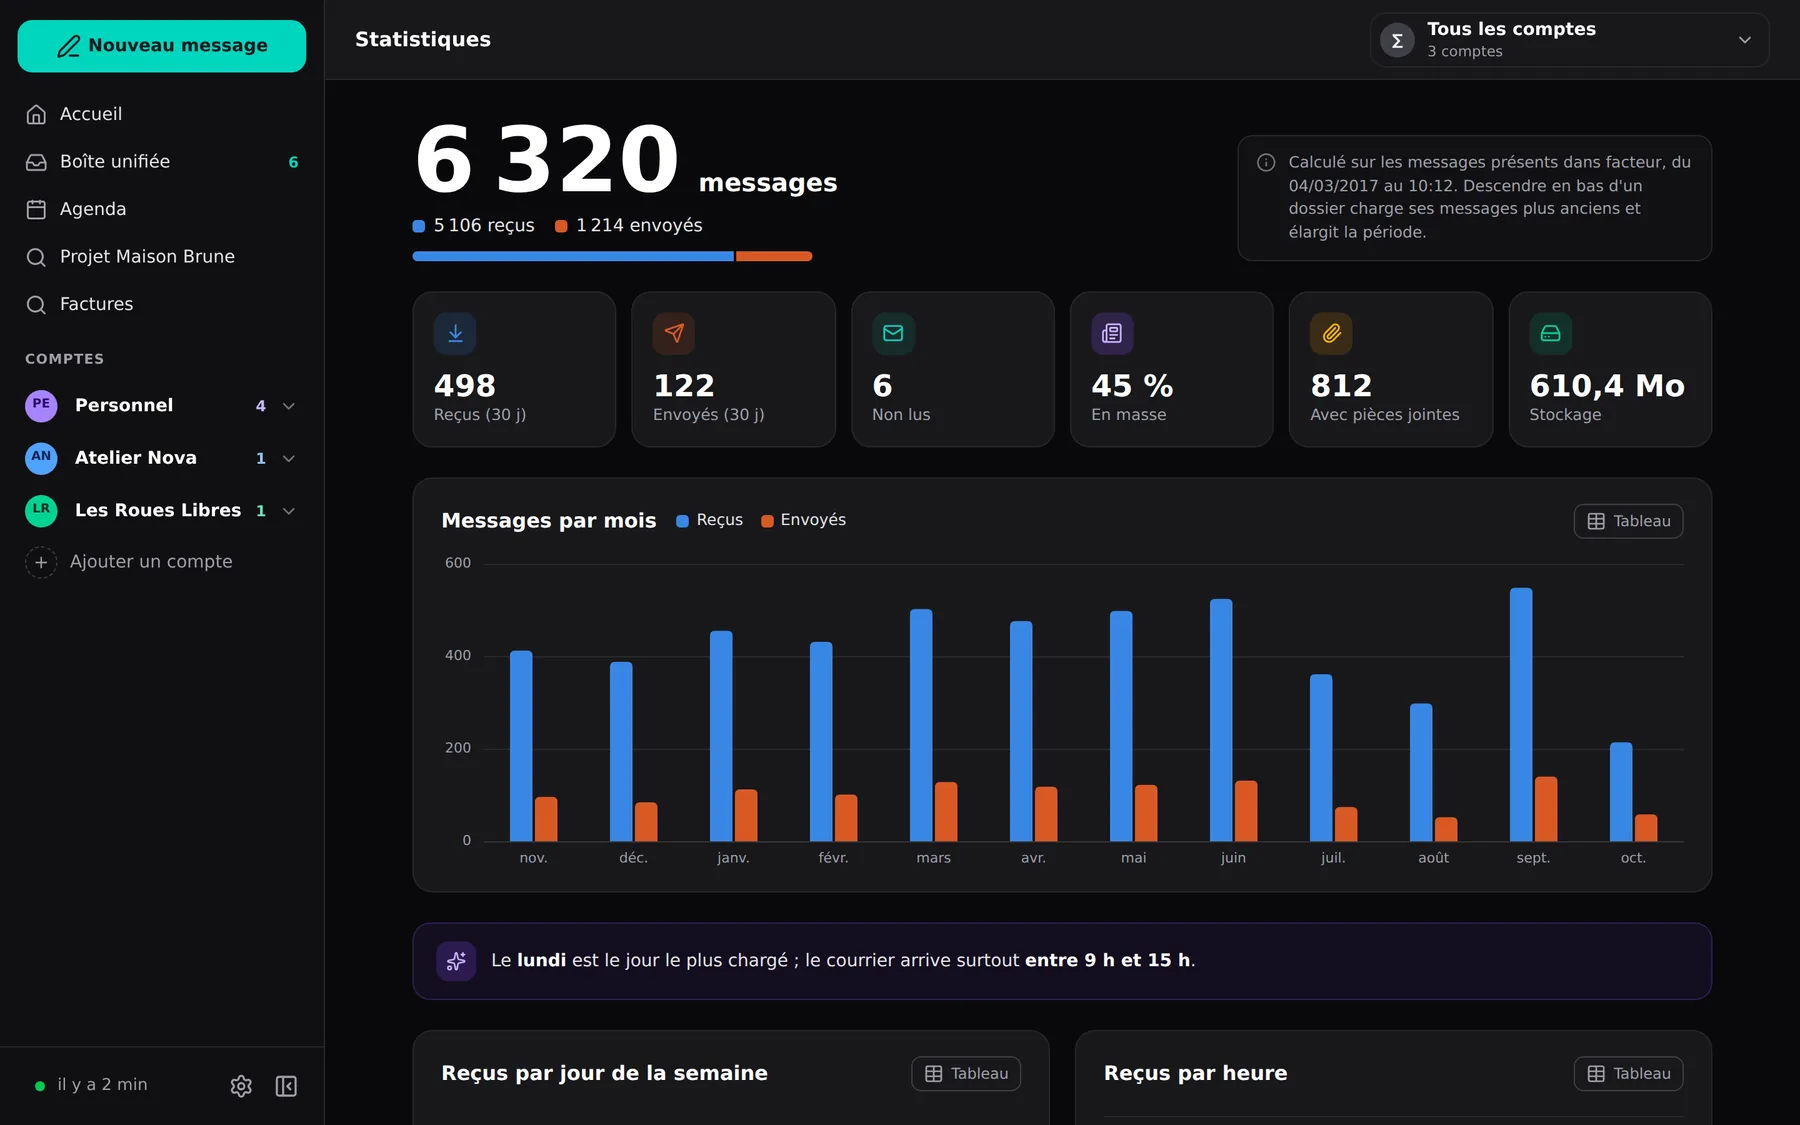The image size is (1800, 1125).
Task: Click the sigma icon for all accounts
Action: (1397, 40)
